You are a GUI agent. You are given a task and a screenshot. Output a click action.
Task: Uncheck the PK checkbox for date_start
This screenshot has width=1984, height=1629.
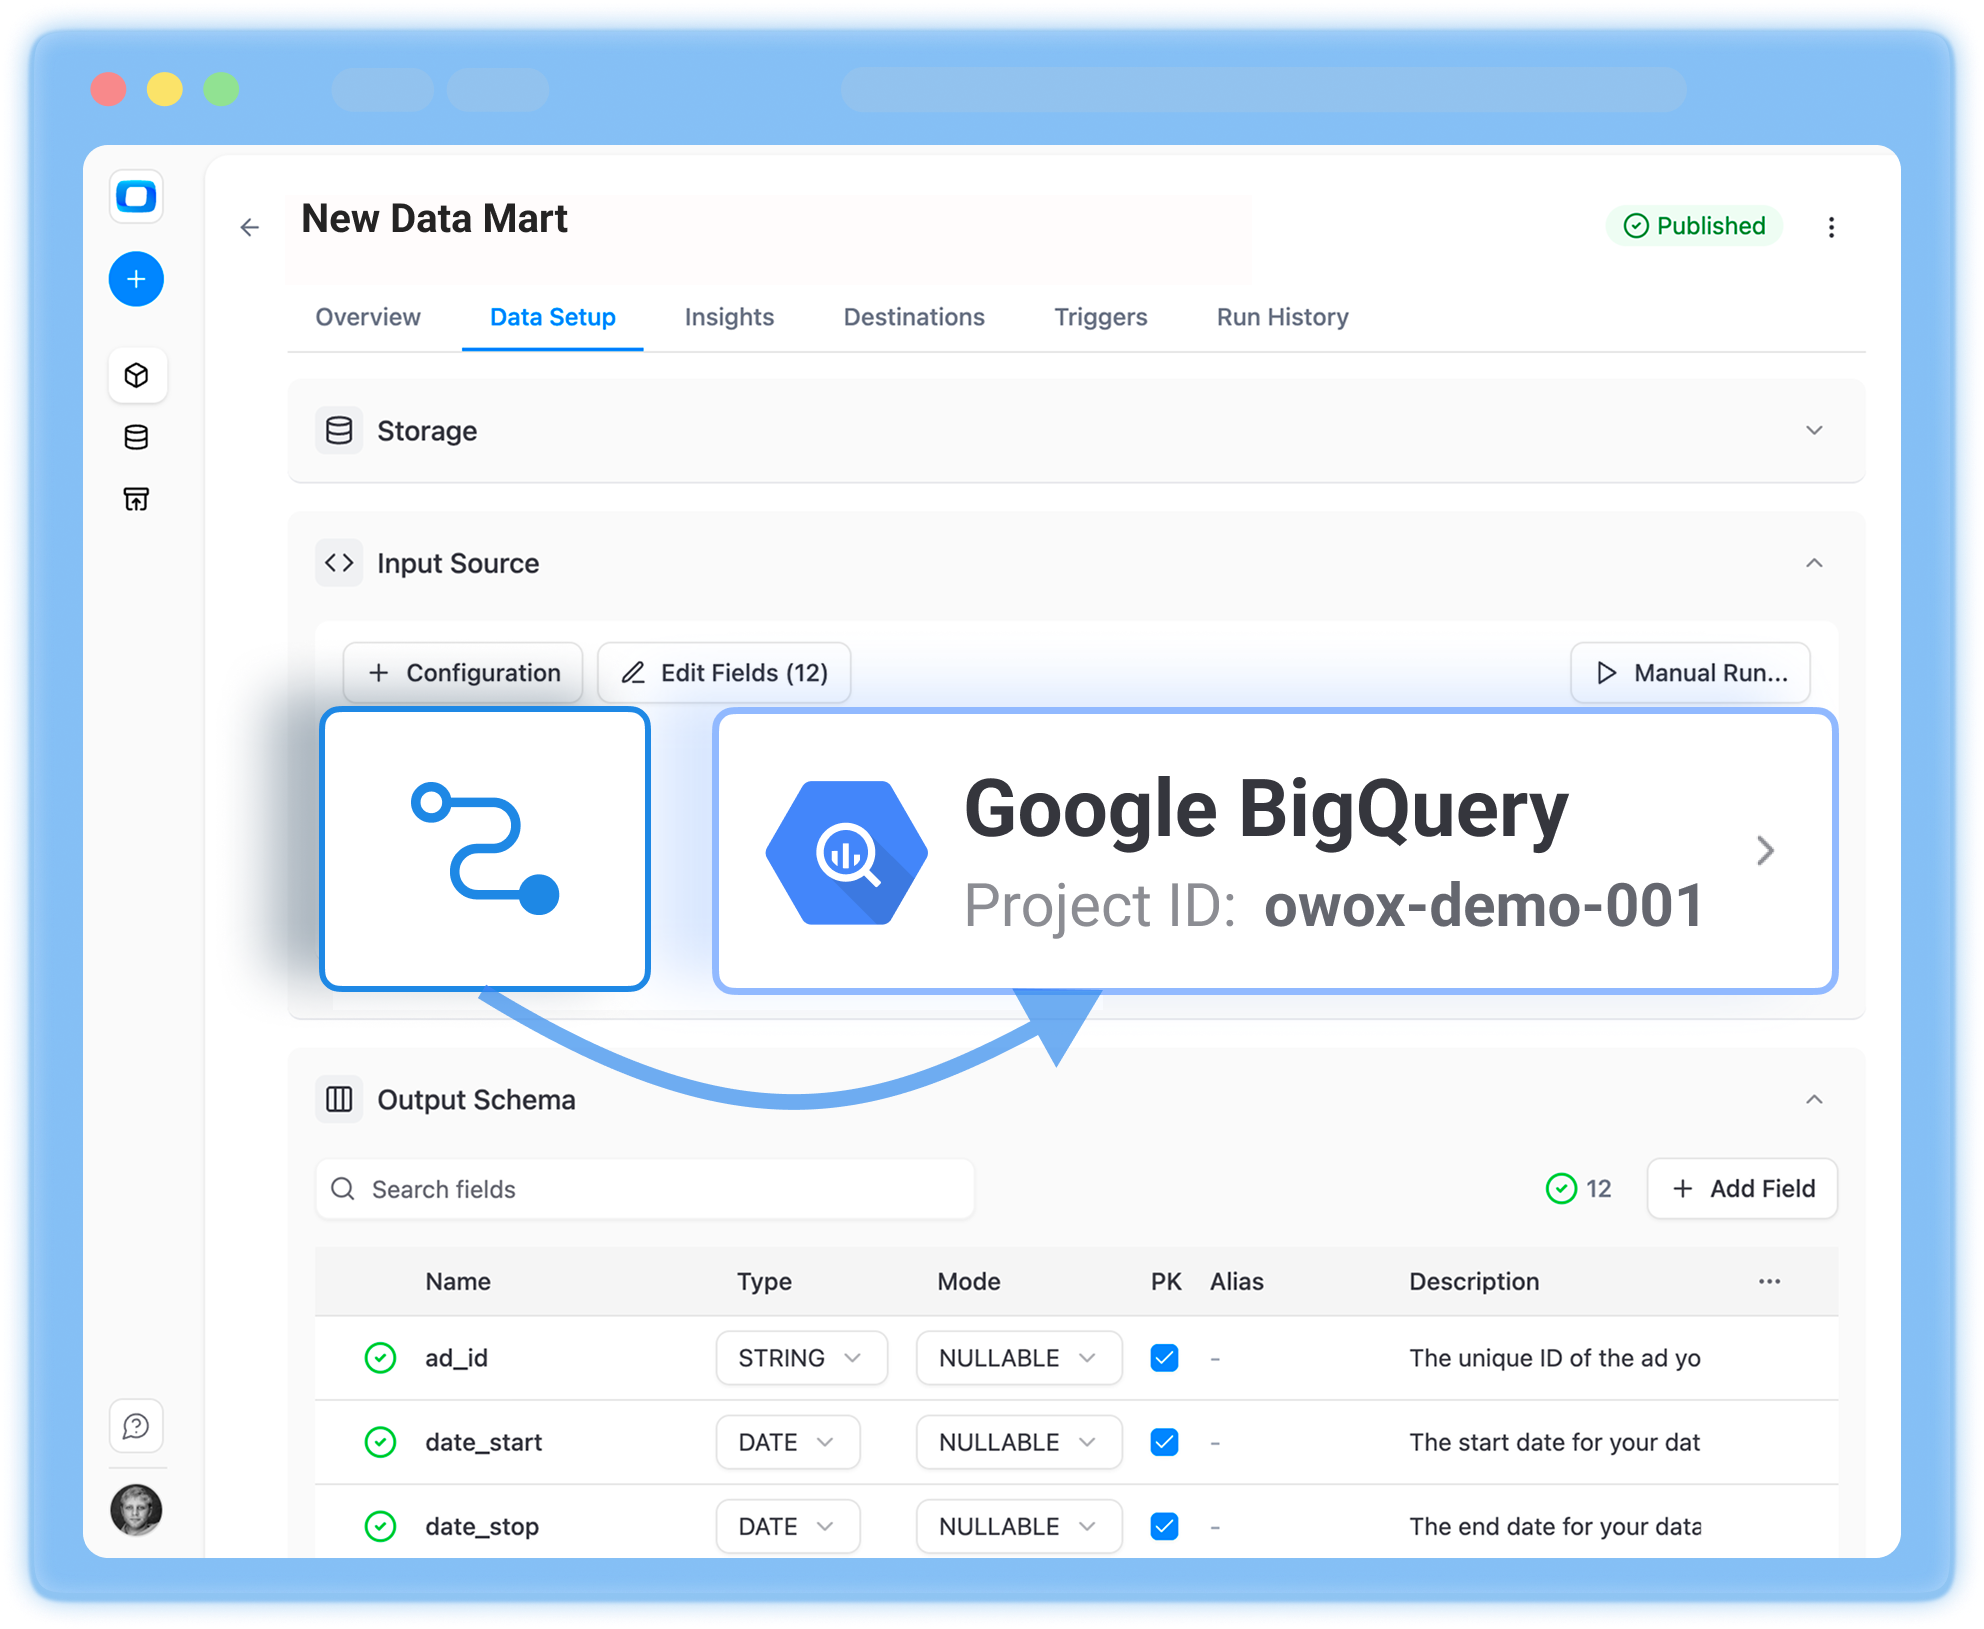pyautogui.click(x=1163, y=1442)
